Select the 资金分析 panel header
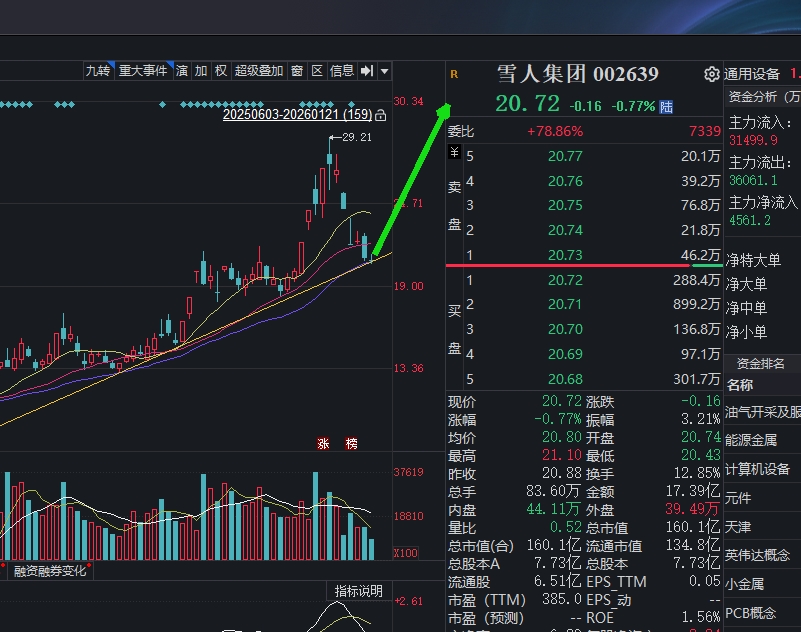This screenshot has width=801, height=632. coord(764,97)
